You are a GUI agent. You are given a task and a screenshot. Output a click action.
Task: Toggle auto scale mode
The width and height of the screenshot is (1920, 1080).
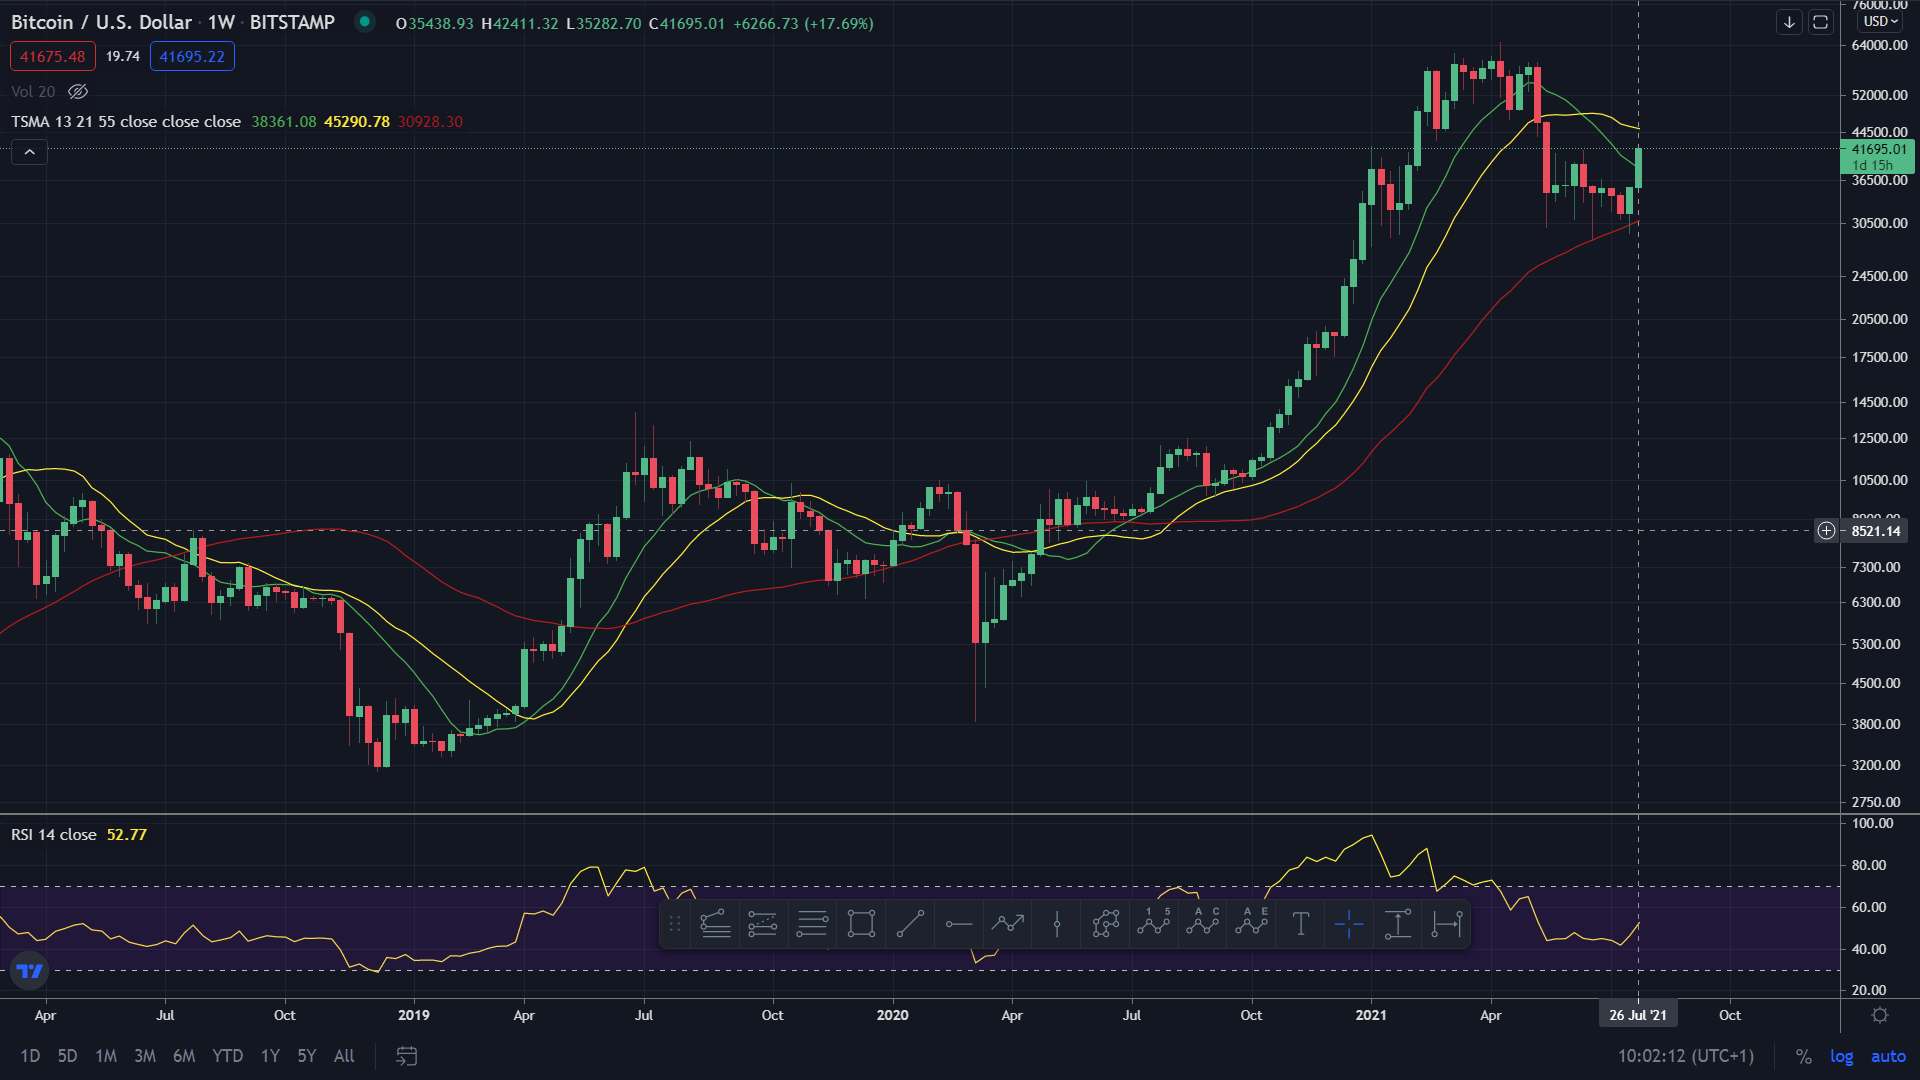click(x=1888, y=1056)
